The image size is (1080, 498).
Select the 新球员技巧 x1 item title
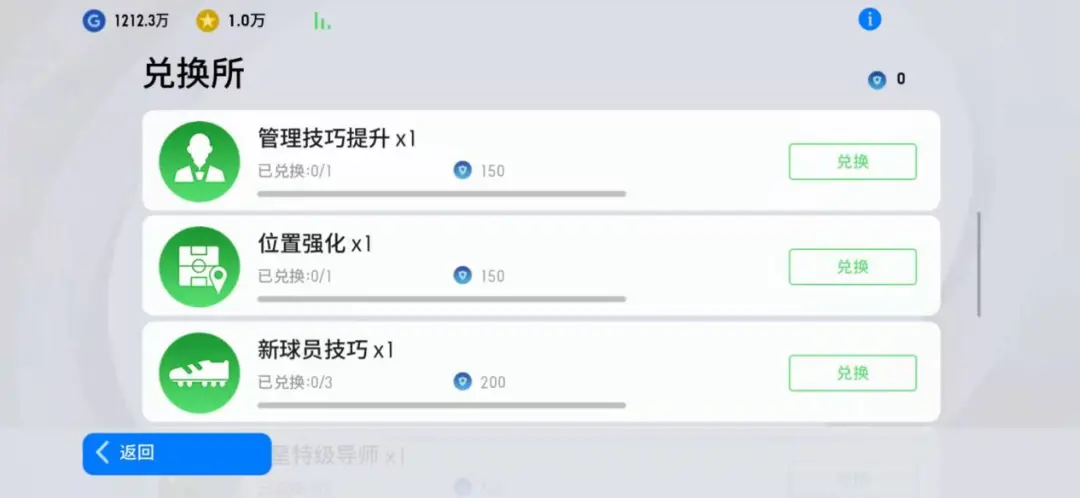pos(326,350)
